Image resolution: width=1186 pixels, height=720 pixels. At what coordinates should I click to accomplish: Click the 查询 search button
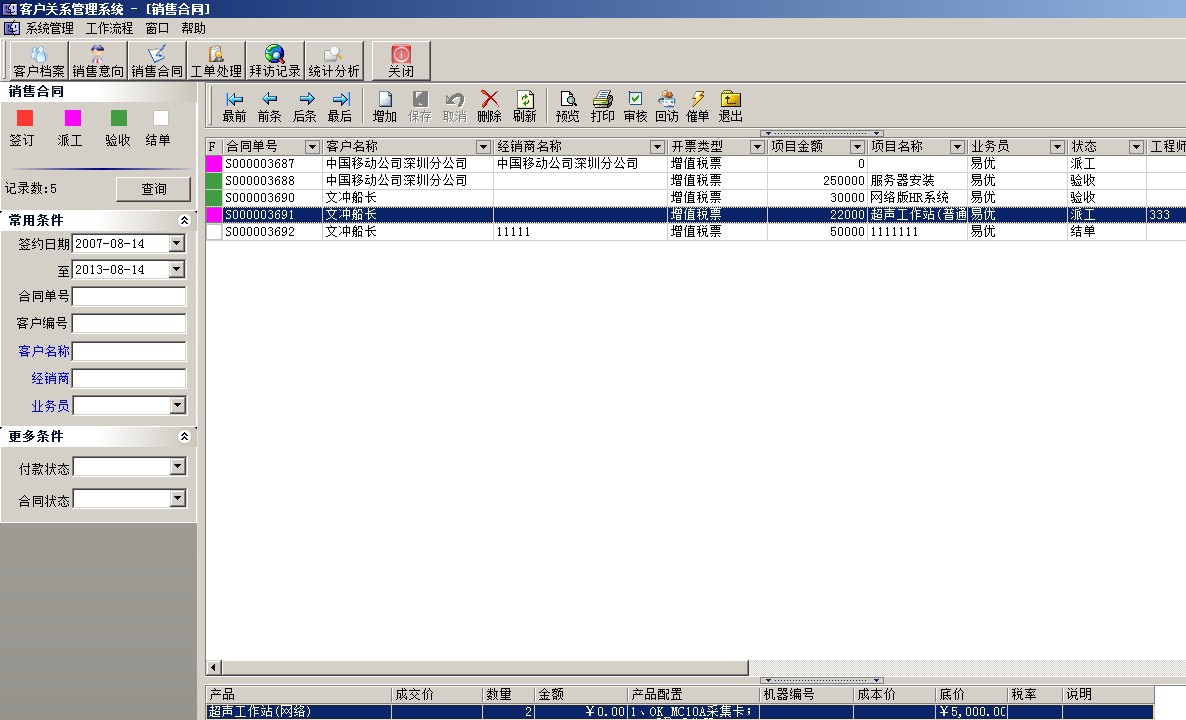click(153, 188)
